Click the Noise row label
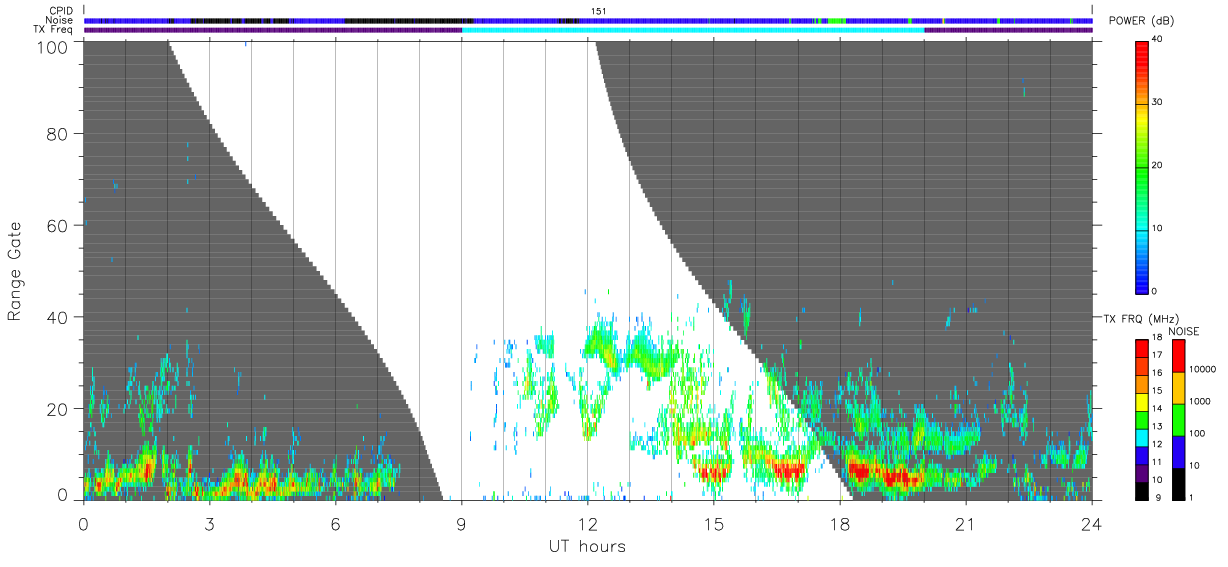Viewport: 1228px width, 567px height. [60, 20]
